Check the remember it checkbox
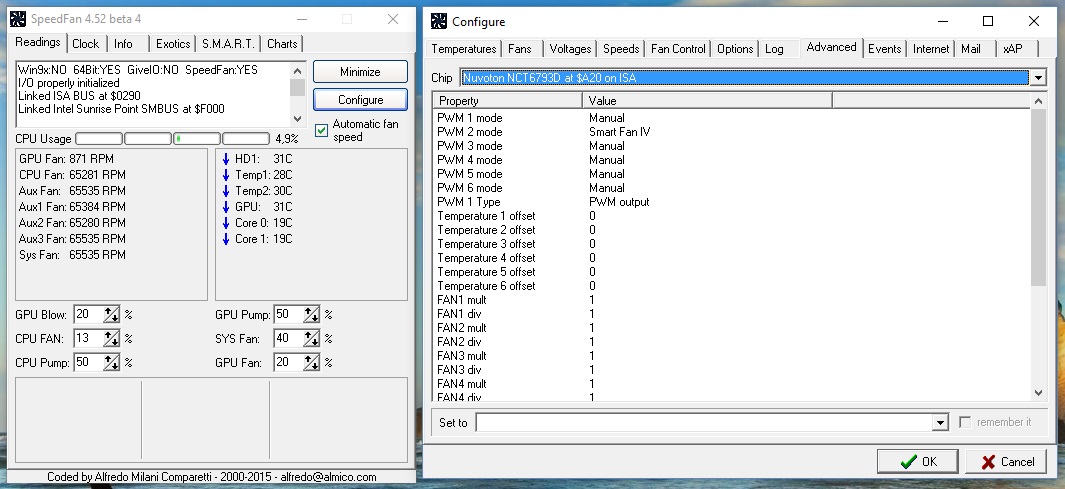Viewport: 1065px width, 489px height. 964,422
